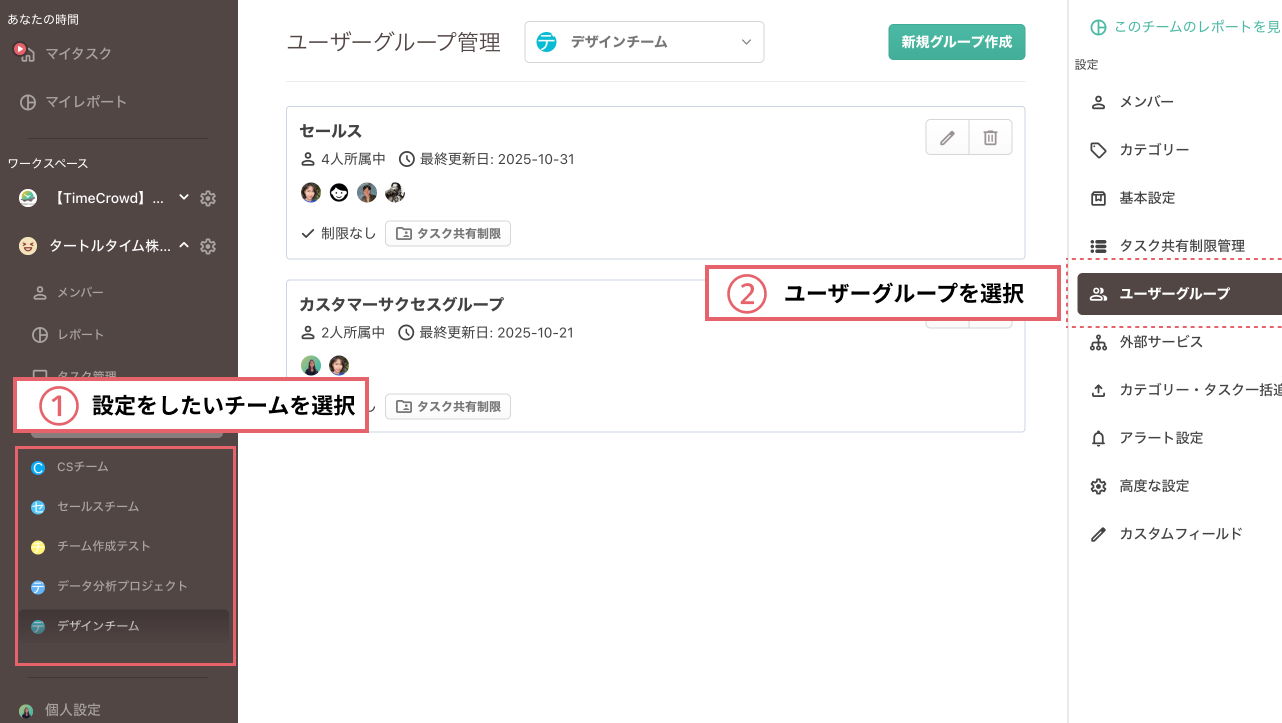Click an avatar in カスタマーサクセスグループ
The height and width of the screenshot is (723, 1282).
click(310, 364)
